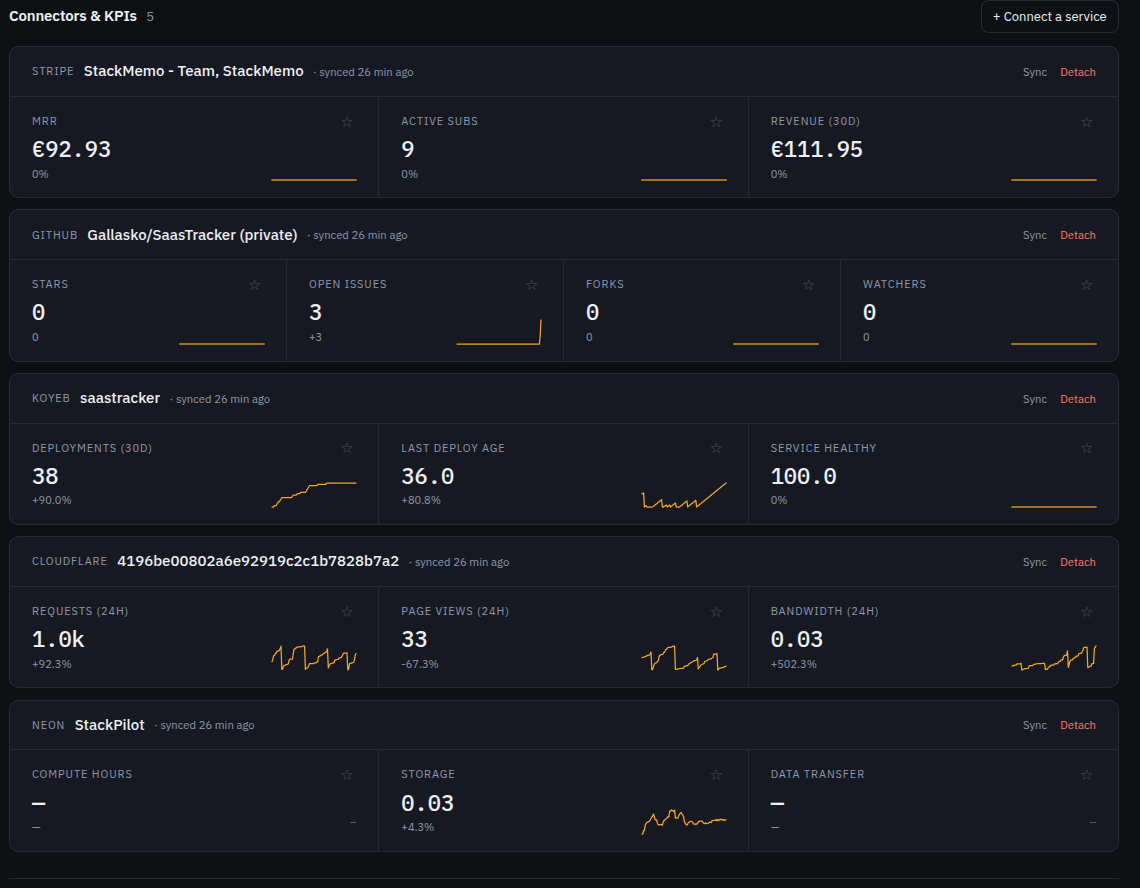Select the +90.0% deployments change
Screen dimensions: 1140x888
[52, 500]
